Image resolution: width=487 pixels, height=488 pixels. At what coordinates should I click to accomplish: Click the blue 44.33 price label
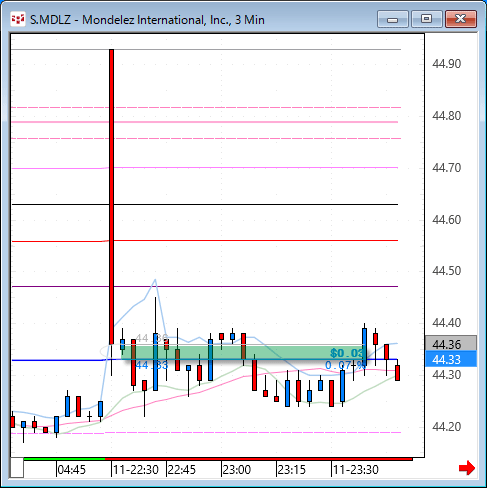[451, 359]
